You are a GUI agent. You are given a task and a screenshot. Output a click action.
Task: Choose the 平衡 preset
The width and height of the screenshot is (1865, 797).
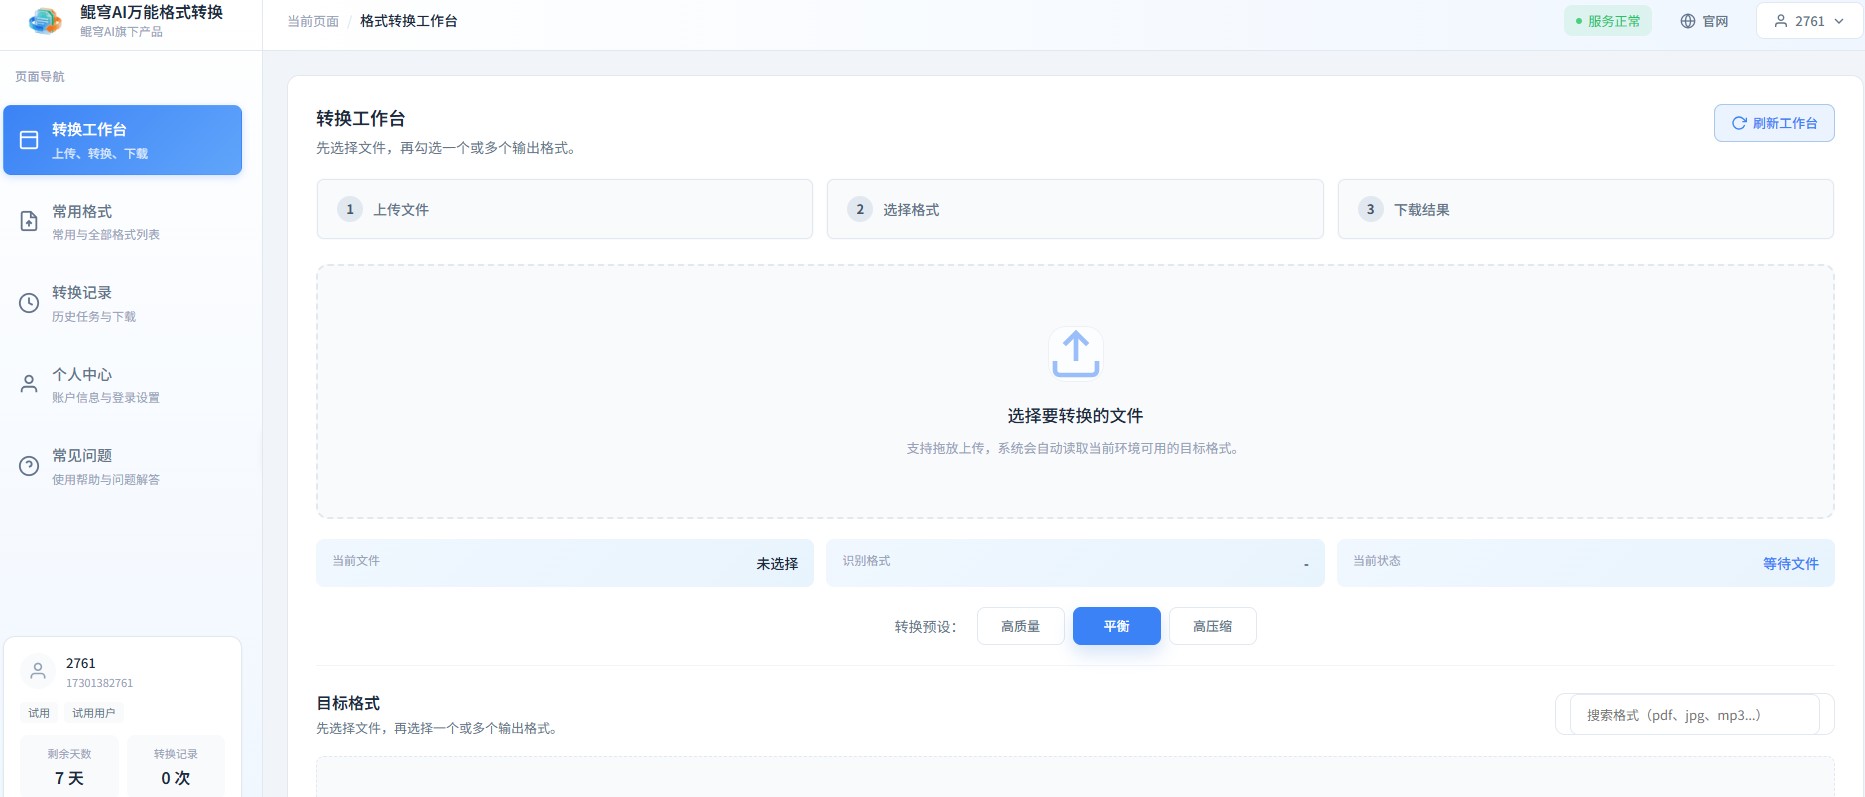(1117, 626)
